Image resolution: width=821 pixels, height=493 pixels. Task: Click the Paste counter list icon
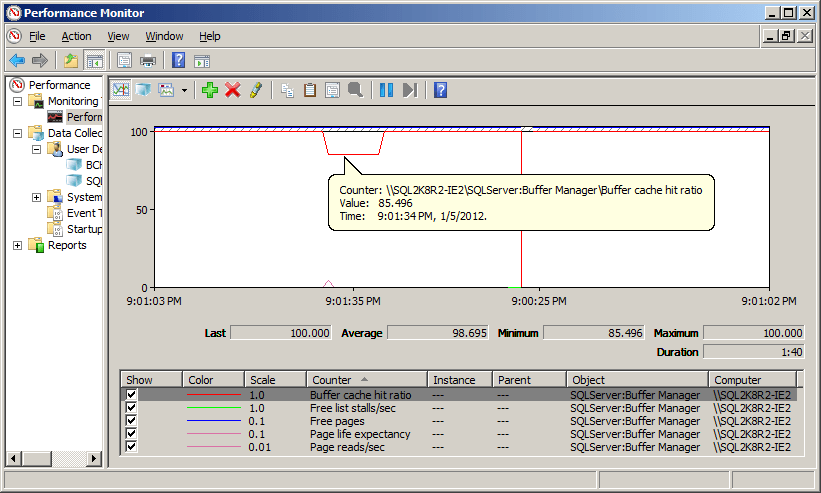tap(310, 90)
